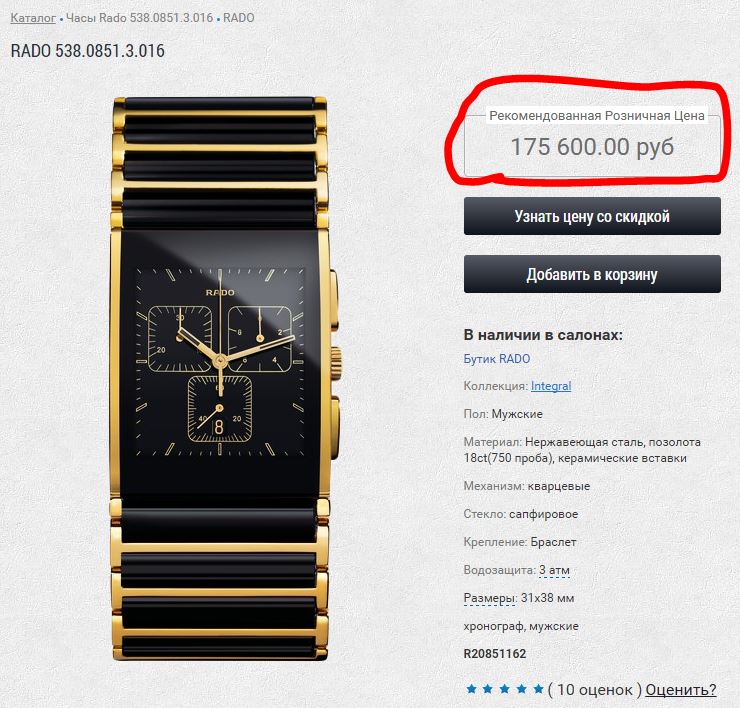
Task: Click the second rating star
Action: [x=488, y=689]
